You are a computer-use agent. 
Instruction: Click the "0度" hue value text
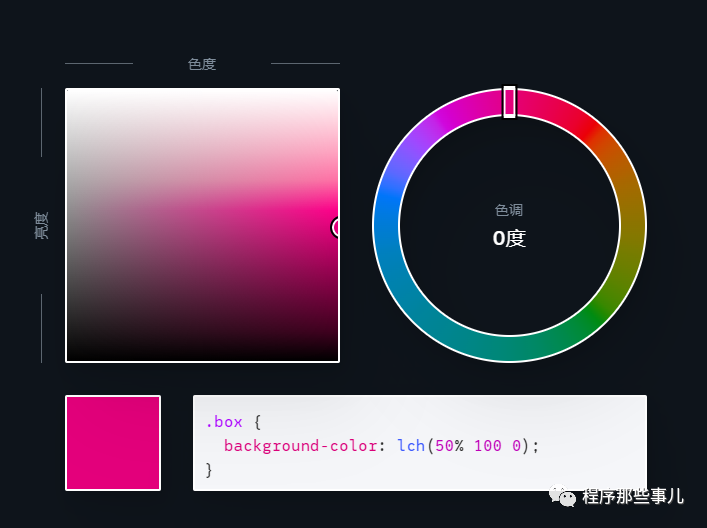click(509, 238)
